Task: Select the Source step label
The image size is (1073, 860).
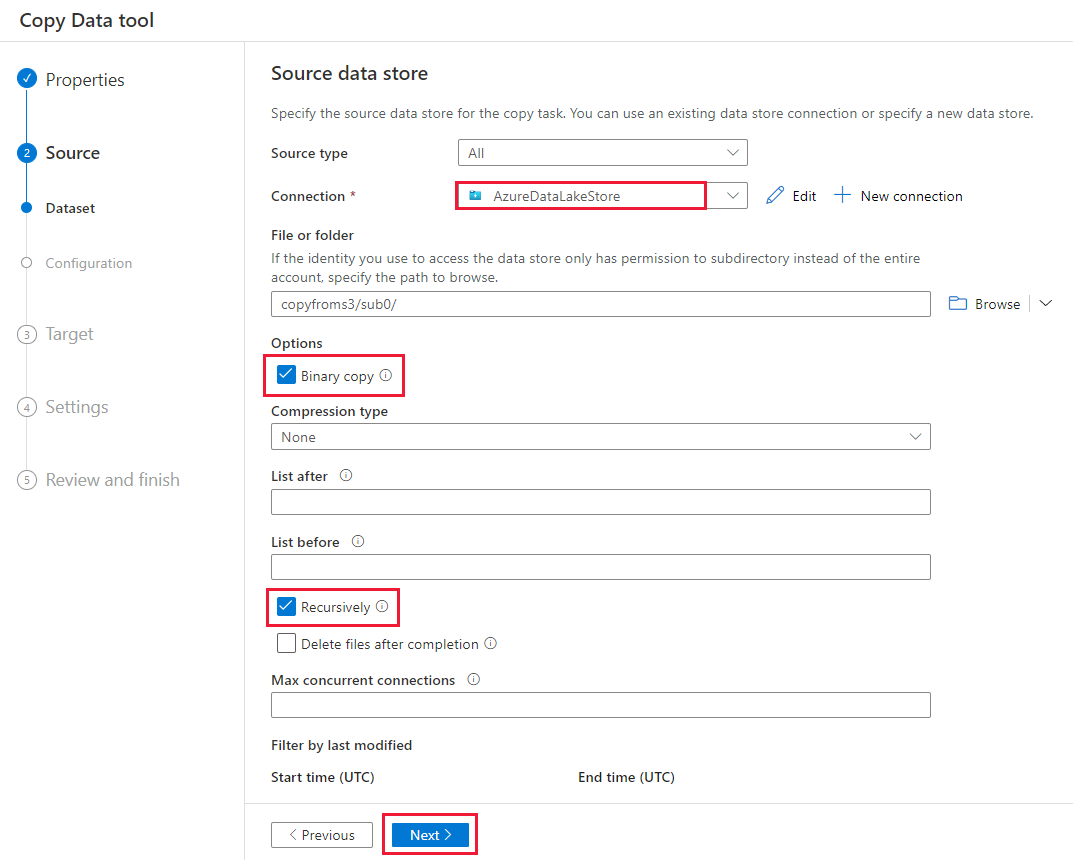Action: click(73, 153)
